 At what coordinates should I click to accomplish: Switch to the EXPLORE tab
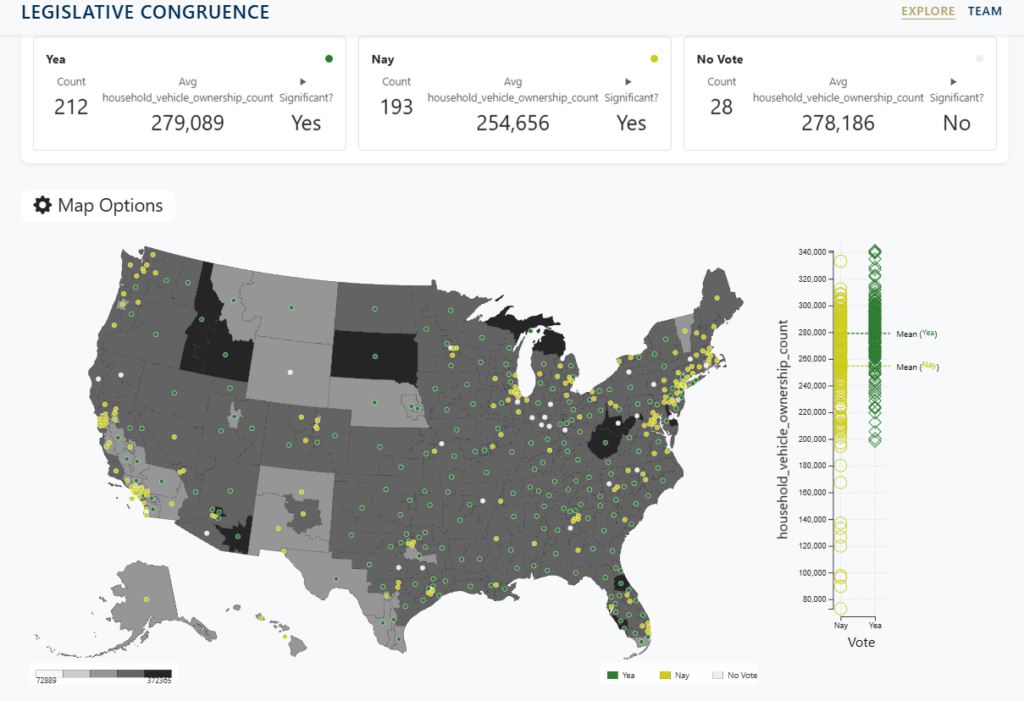[x=927, y=12]
